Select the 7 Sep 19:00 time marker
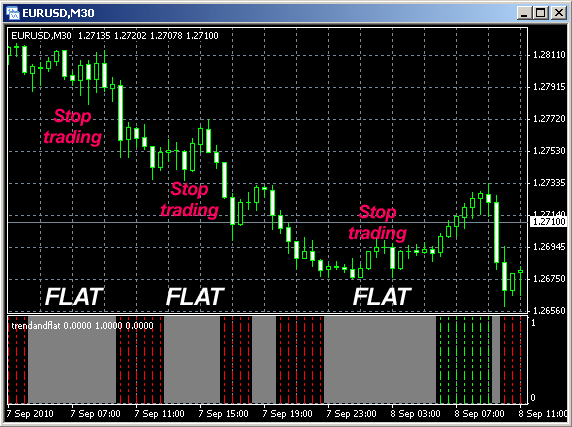The width and height of the screenshot is (572, 427). [287, 414]
